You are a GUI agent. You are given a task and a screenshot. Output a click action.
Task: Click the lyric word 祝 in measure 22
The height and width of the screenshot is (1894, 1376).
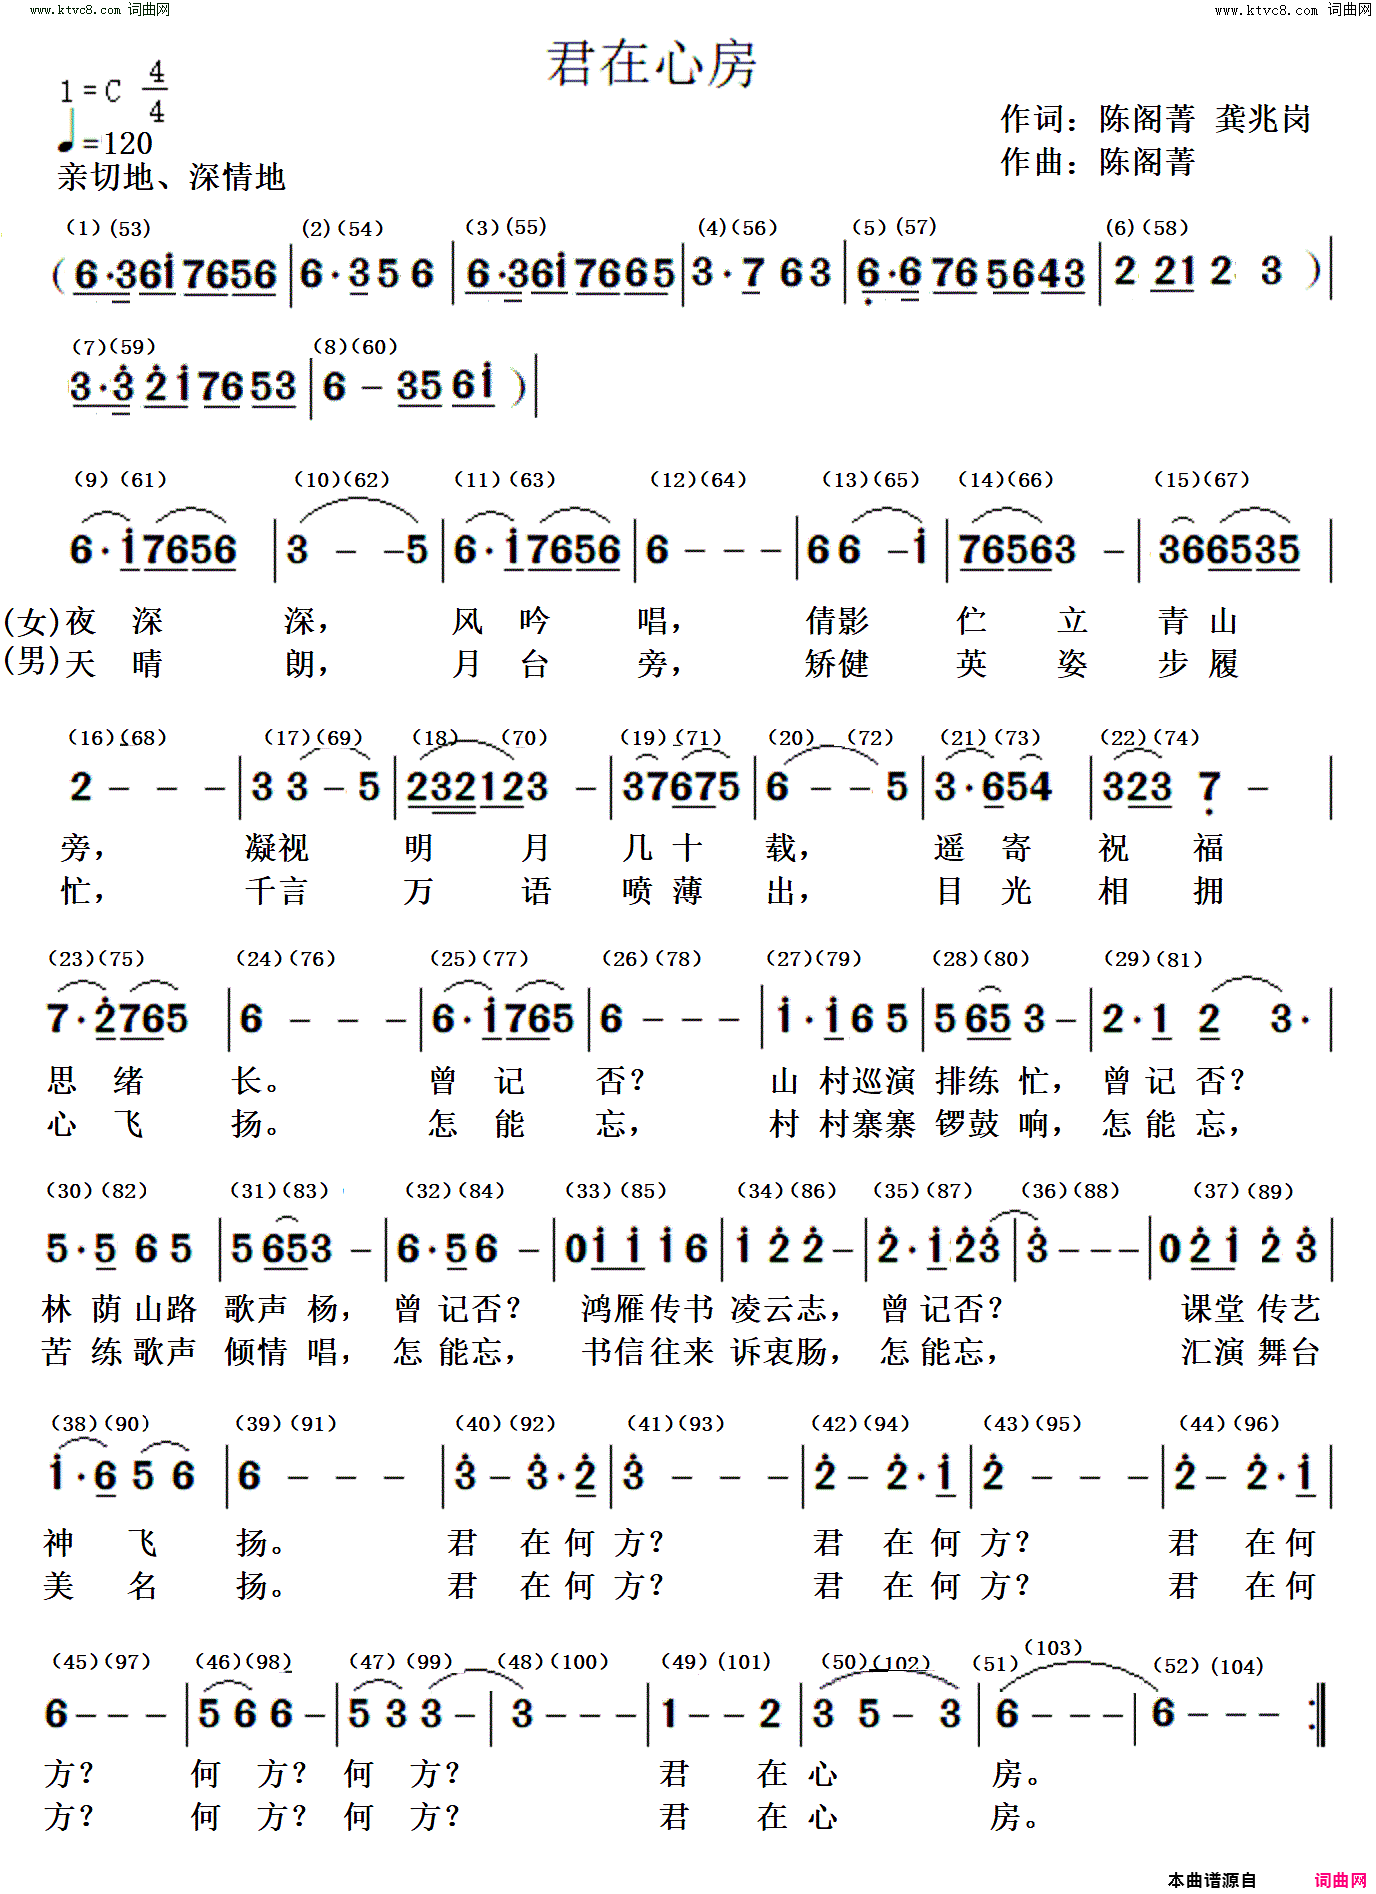pos(1114,848)
